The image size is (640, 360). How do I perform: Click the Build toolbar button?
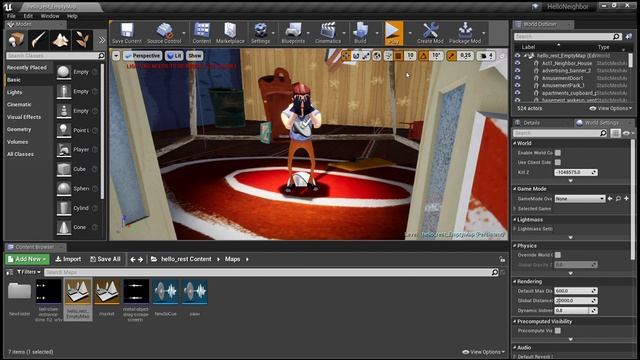[360, 33]
